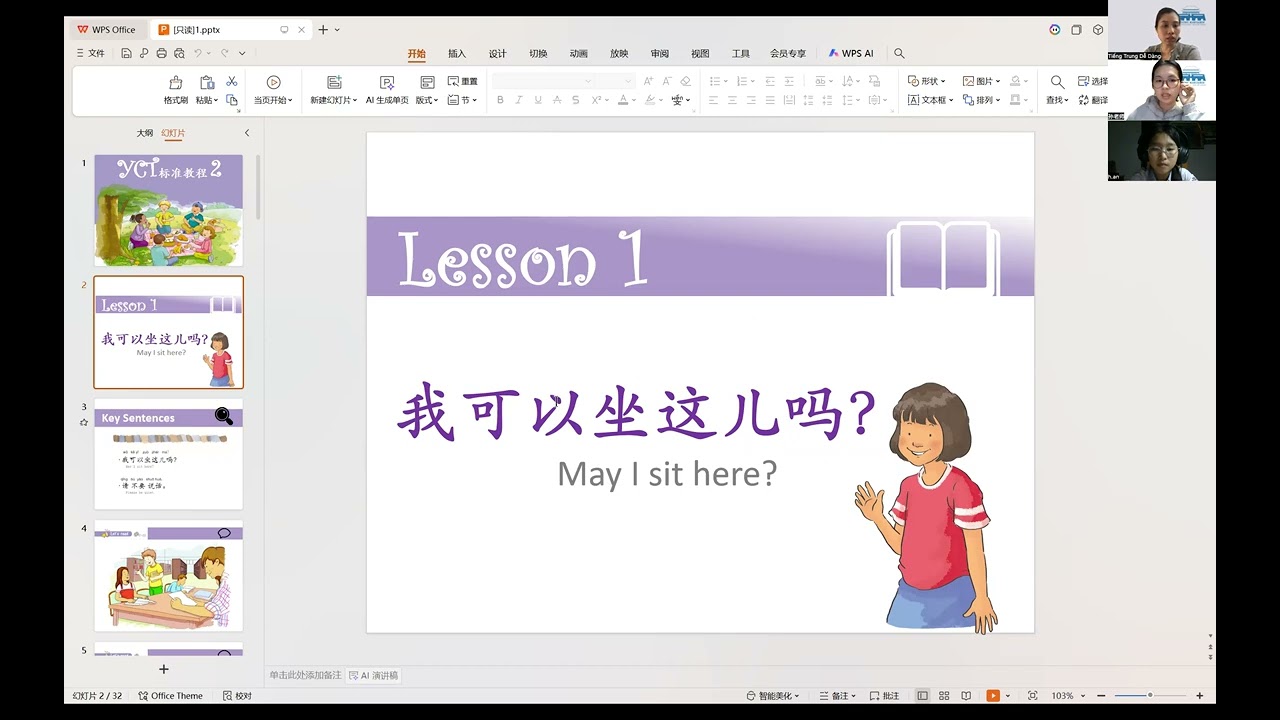Open the font name combo box

pos(543,81)
